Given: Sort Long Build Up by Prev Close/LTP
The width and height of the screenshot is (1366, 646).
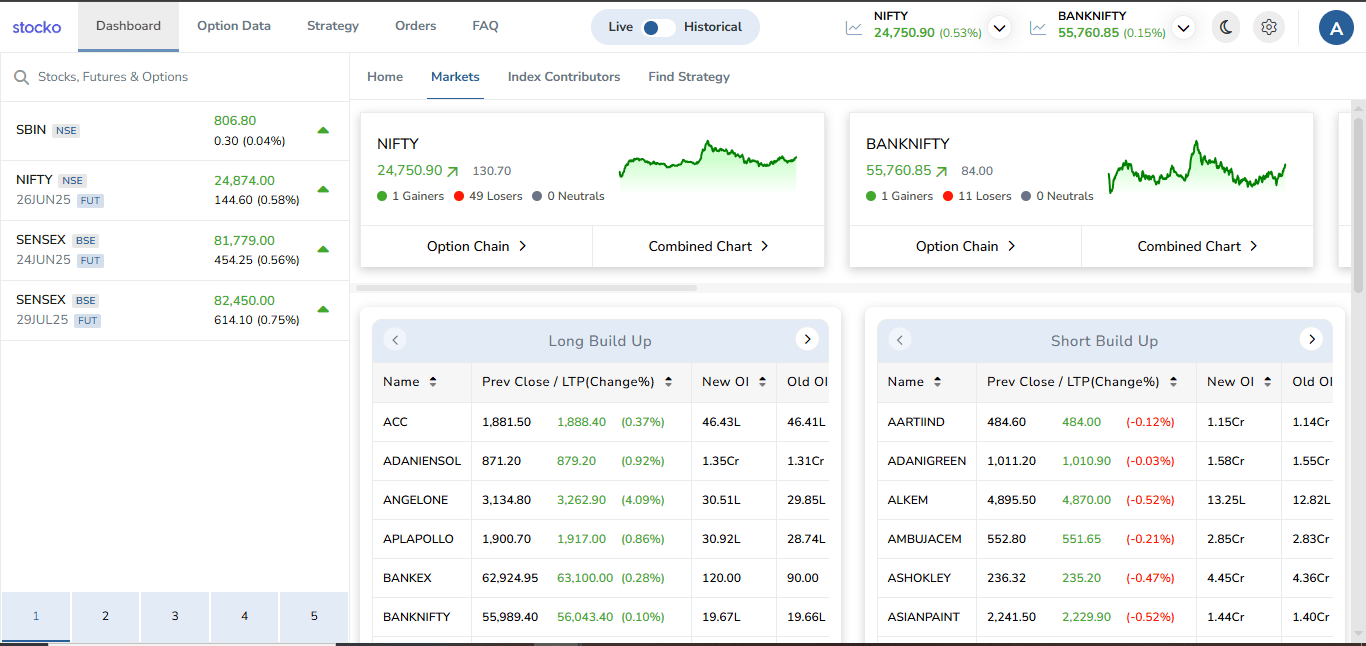Looking at the screenshot, I should 668,382.
